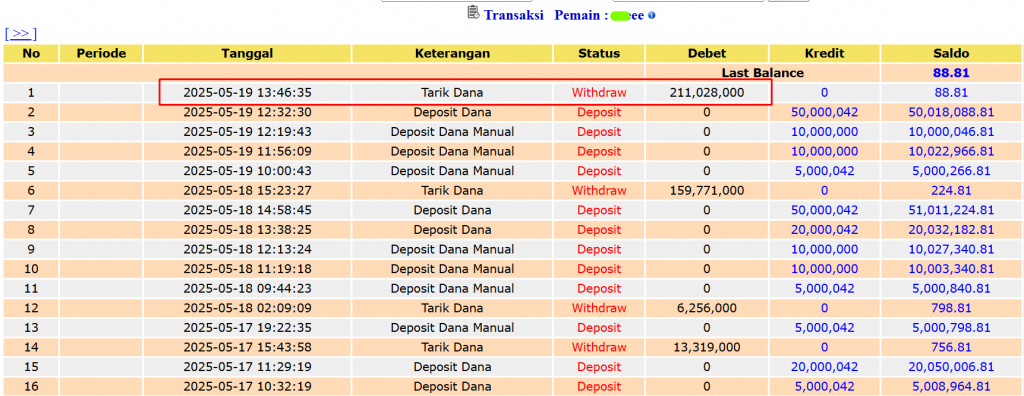Select date 2025-05-18 14:58:45
This screenshot has width=1024, height=396.
pyautogui.click(x=247, y=210)
